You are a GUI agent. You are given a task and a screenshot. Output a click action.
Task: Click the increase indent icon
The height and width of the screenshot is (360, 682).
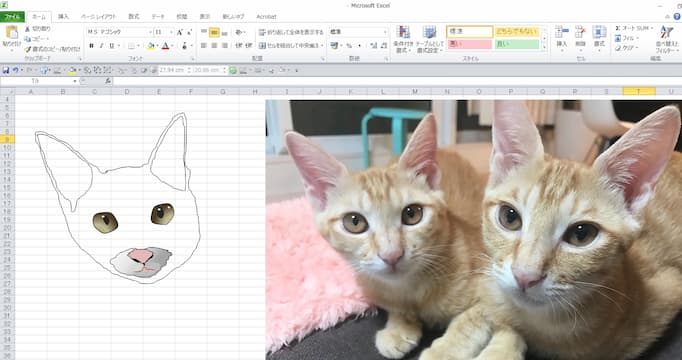(248, 46)
